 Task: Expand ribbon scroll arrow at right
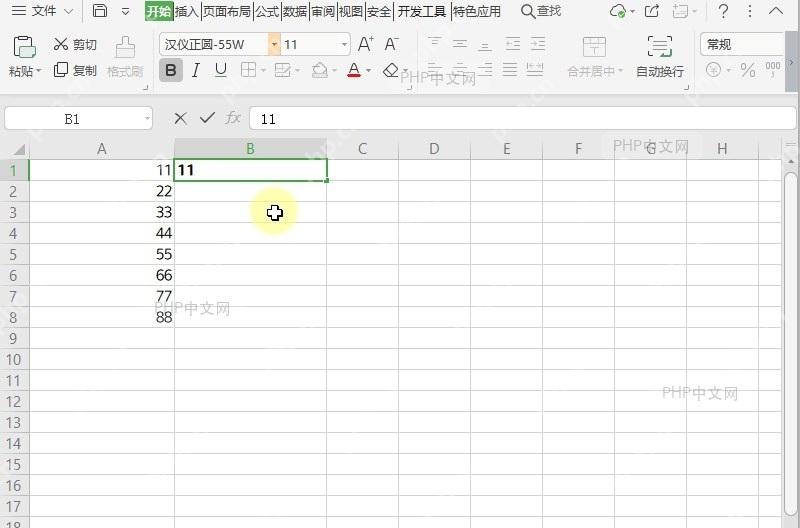(792, 62)
